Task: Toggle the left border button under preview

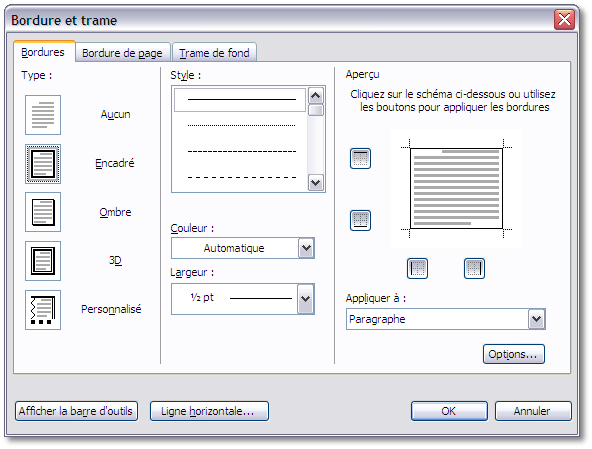Action: pos(417,268)
